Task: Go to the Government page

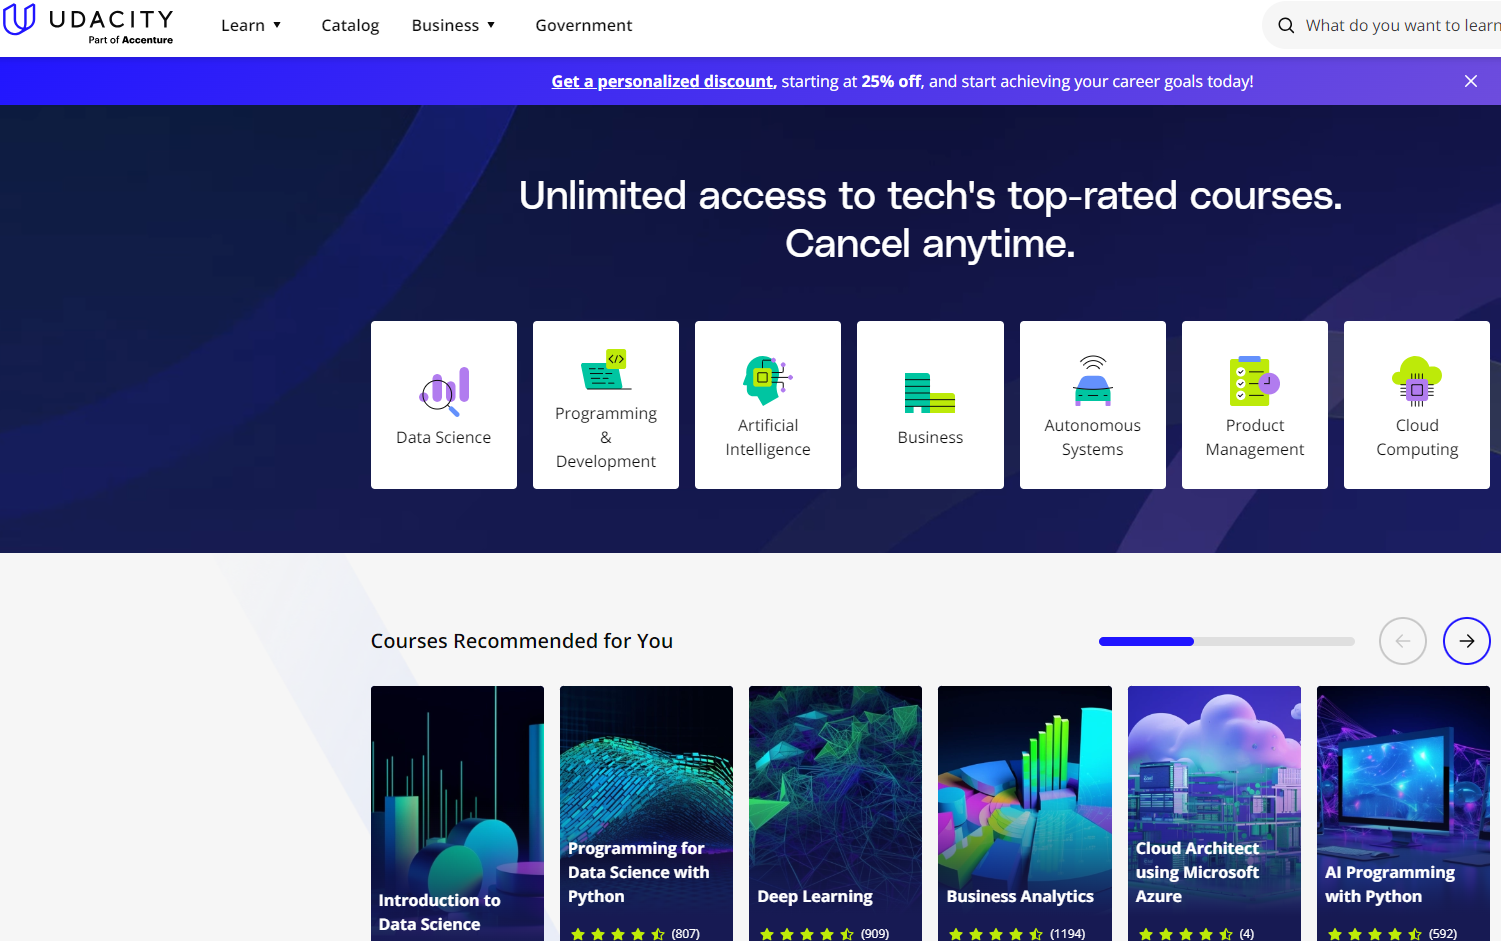Action: tap(583, 25)
